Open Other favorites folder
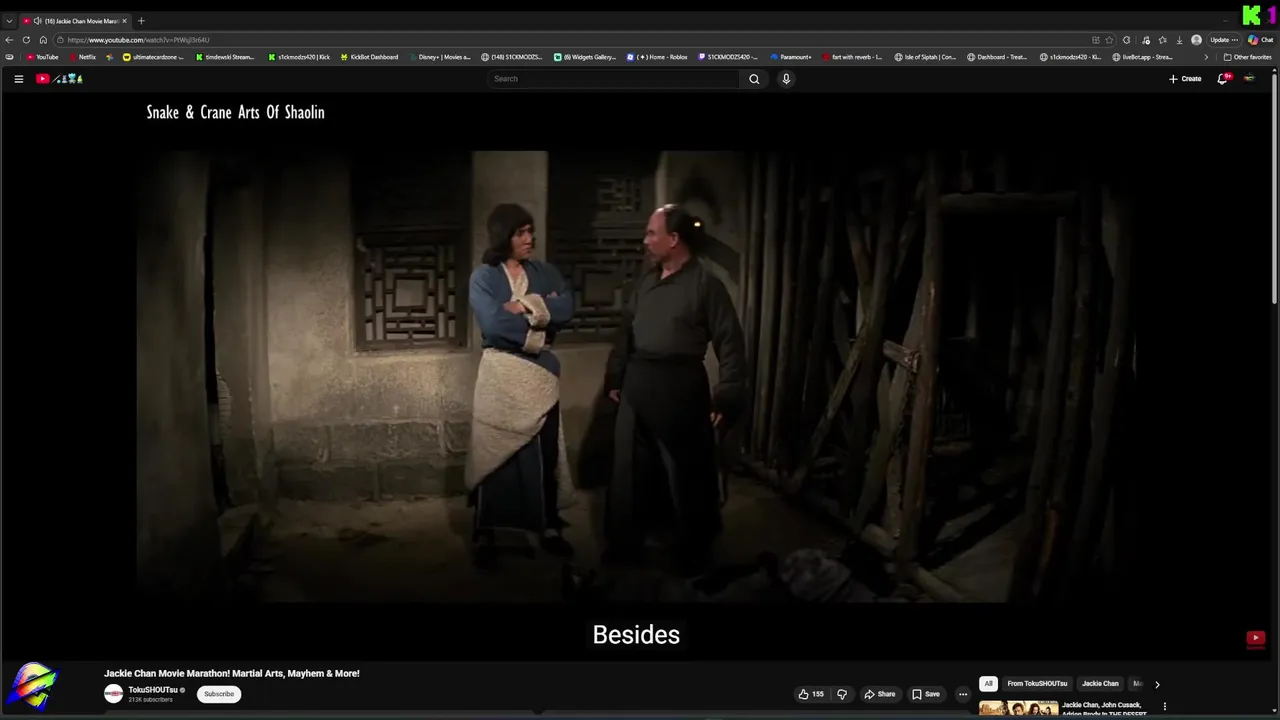1280x720 pixels. click(x=1248, y=57)
